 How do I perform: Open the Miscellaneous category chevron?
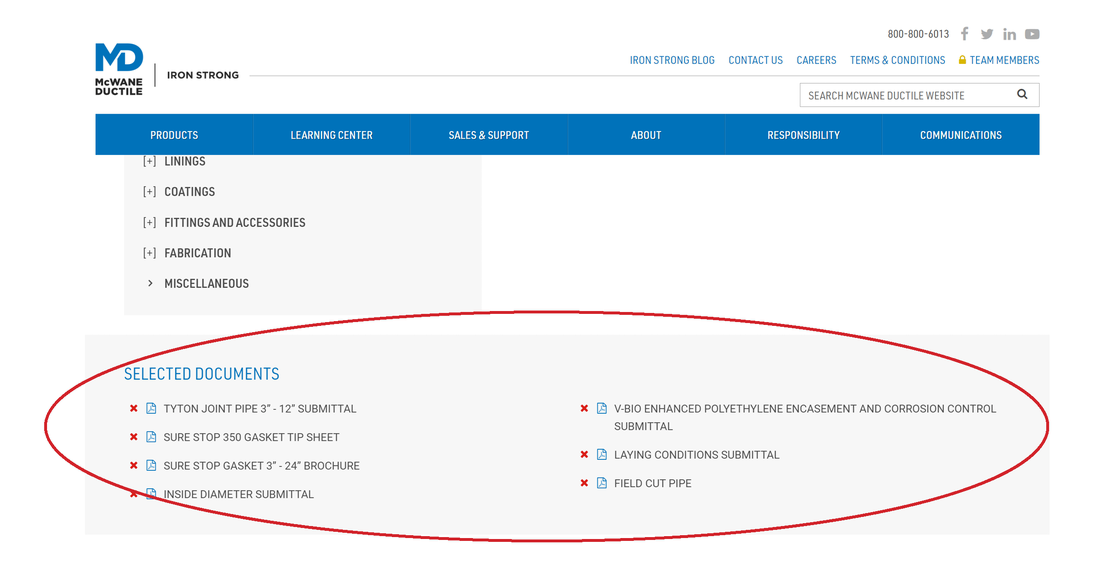[149, 283]
